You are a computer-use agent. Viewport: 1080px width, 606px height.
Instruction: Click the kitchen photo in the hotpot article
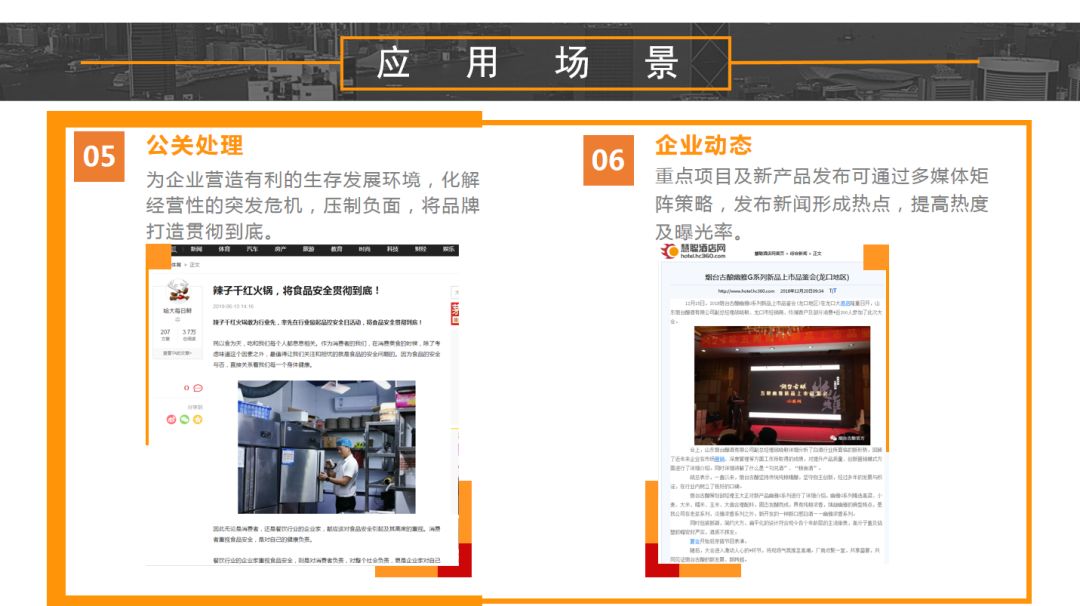point(326,447)
